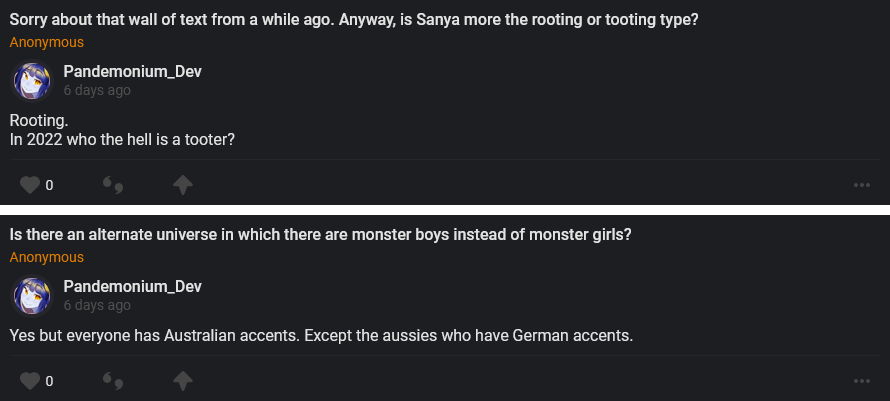Open the Pandemonium_Dev profile from the Sanya answer
Image resolution: width=890 pixels, height=401 pixels.
coord(132,71)
